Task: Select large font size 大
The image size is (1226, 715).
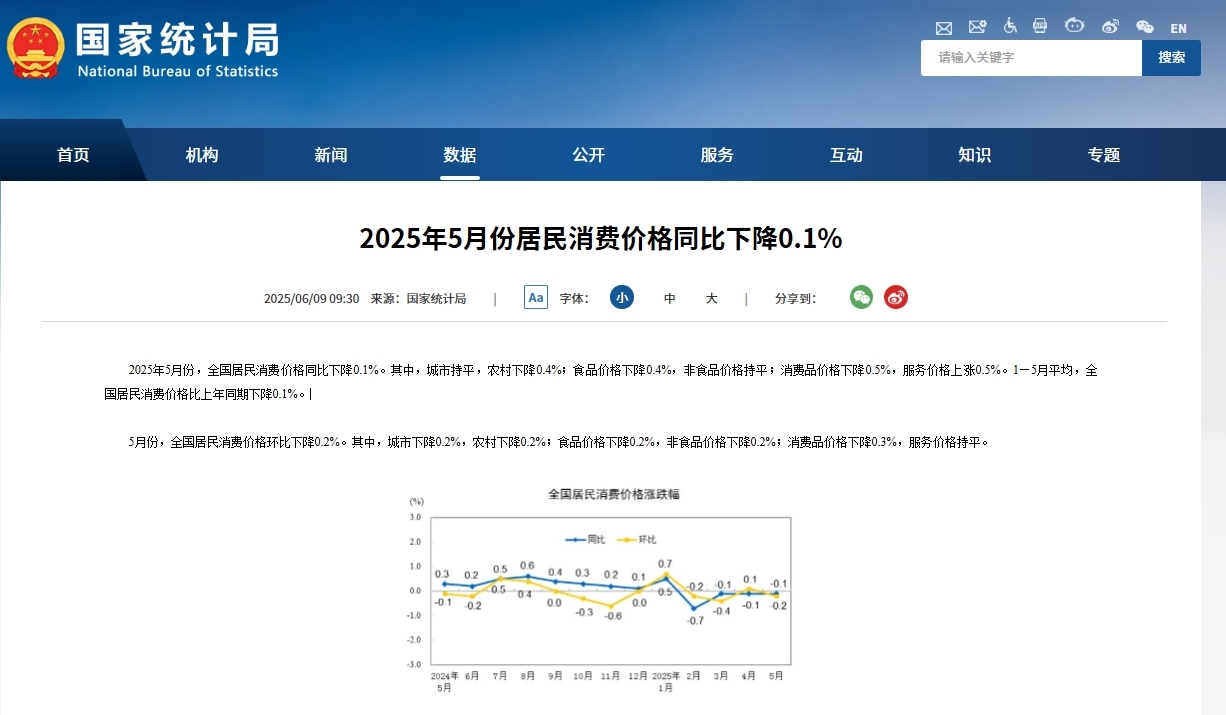Action: [711, 298]
